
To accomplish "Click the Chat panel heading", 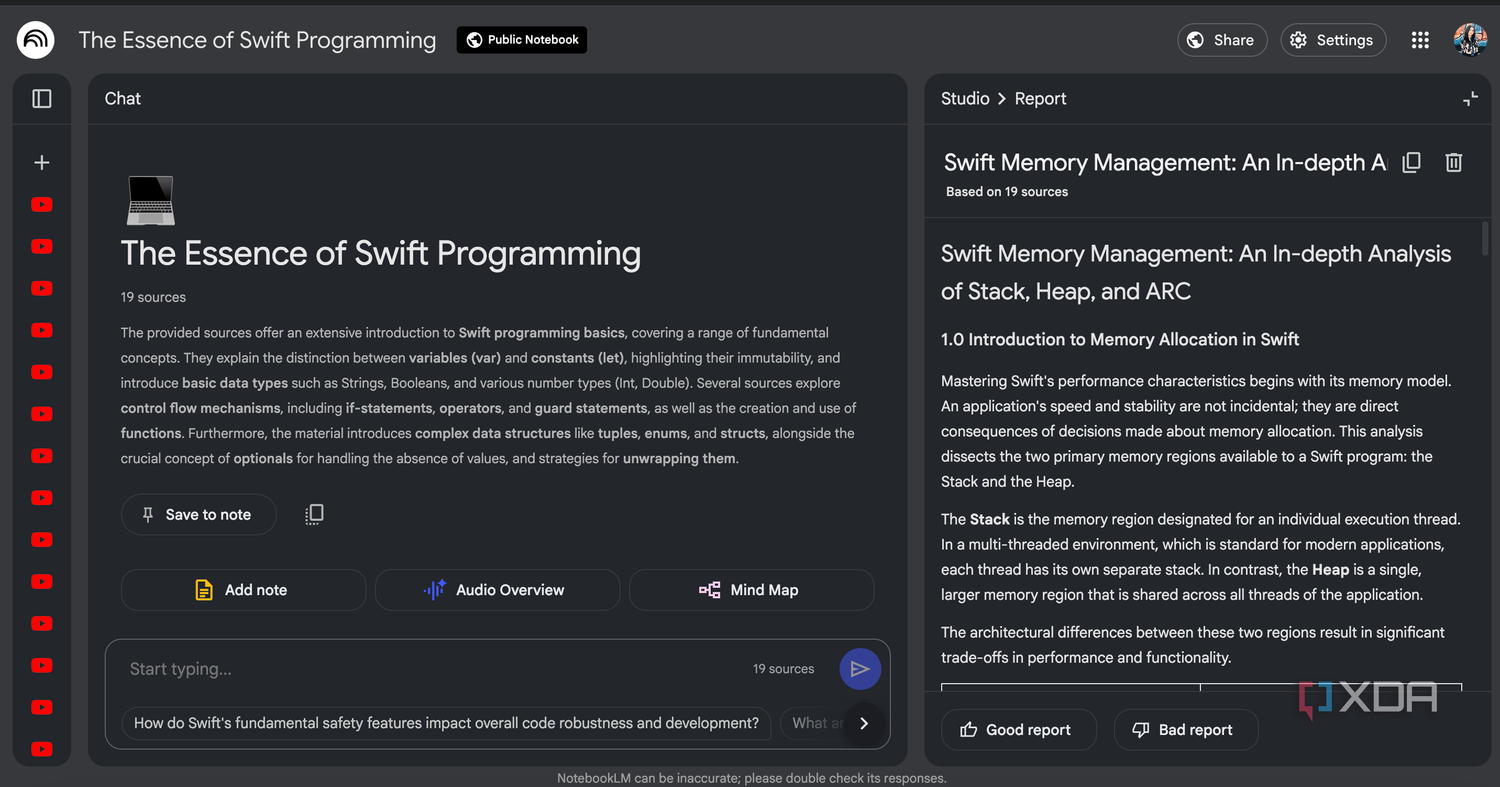I will pyautogui.click(x=123, y=98).
